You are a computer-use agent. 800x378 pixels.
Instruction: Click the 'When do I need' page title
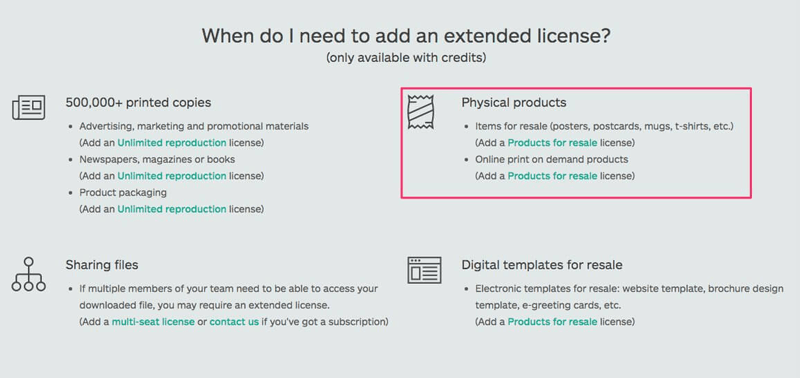click(406, 36)
